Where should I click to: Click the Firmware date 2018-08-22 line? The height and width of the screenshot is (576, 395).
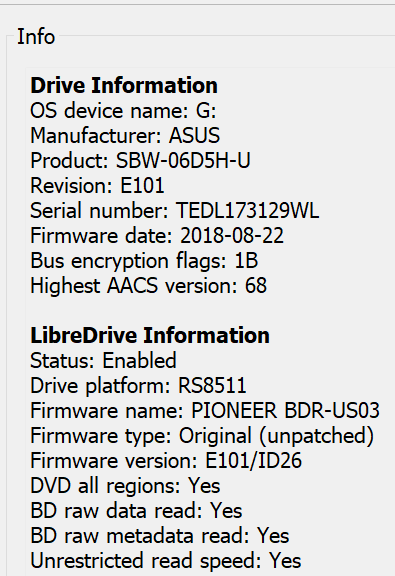point(157,235)
